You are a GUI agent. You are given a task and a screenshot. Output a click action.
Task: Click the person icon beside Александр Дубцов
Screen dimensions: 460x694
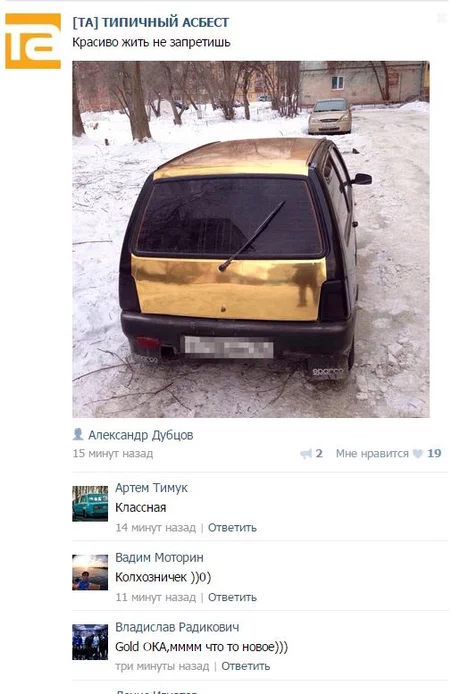[78, 434]
